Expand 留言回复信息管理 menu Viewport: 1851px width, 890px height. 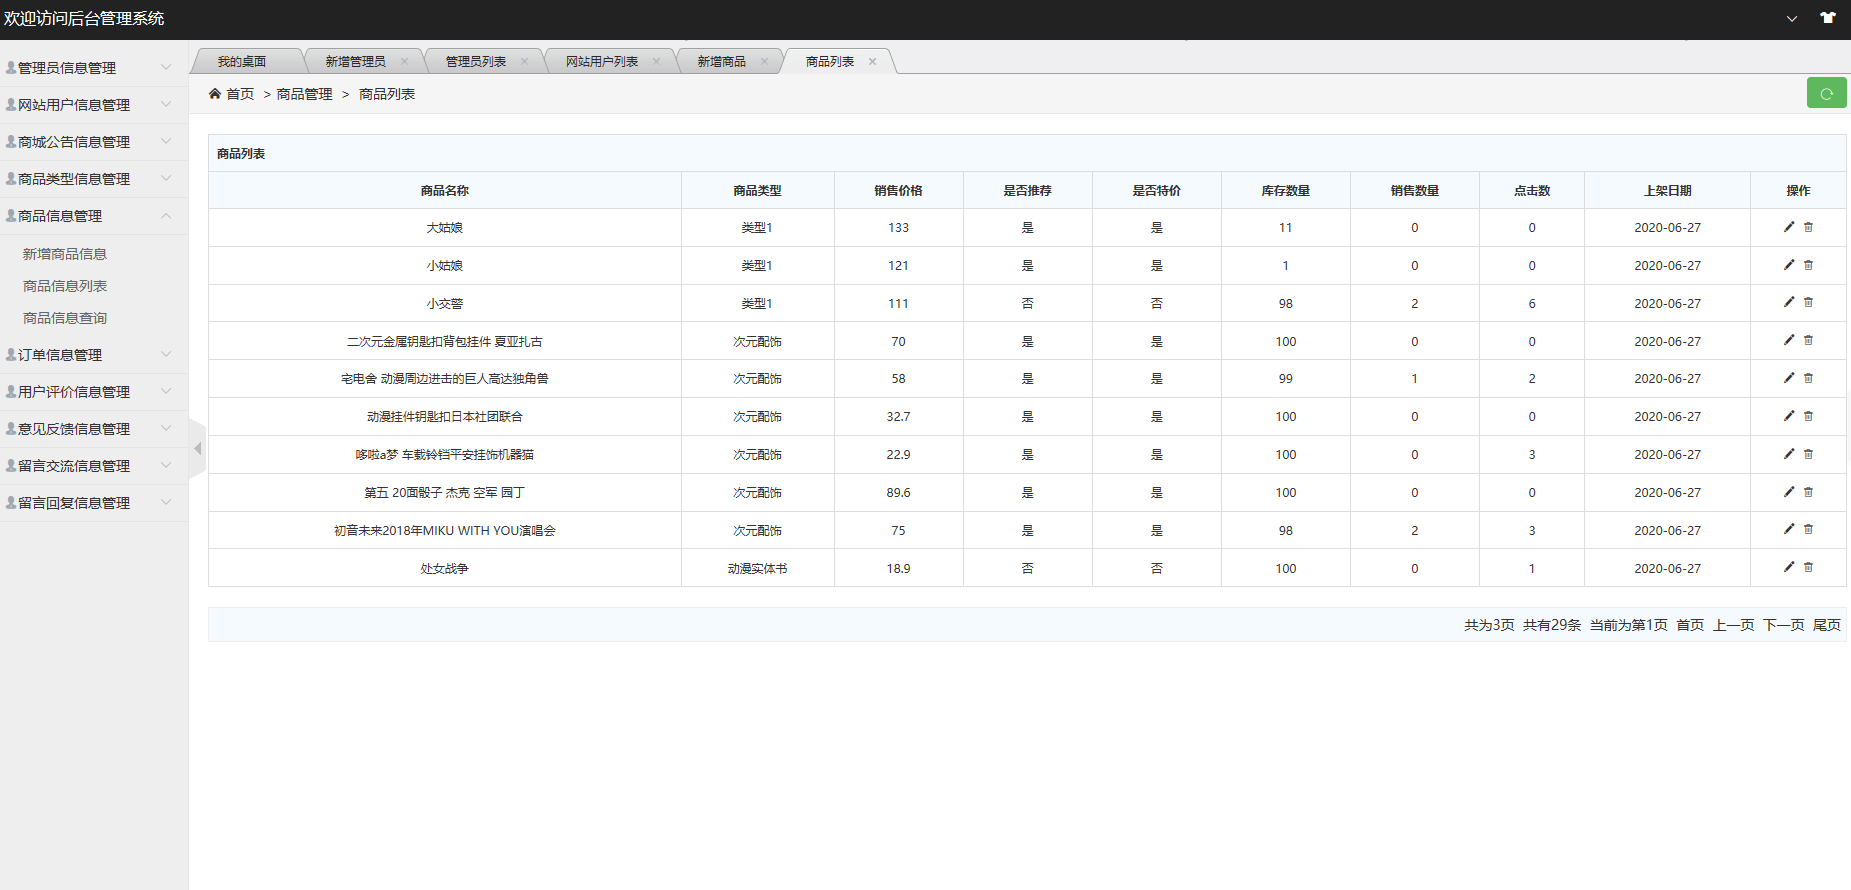click(94, 503)
